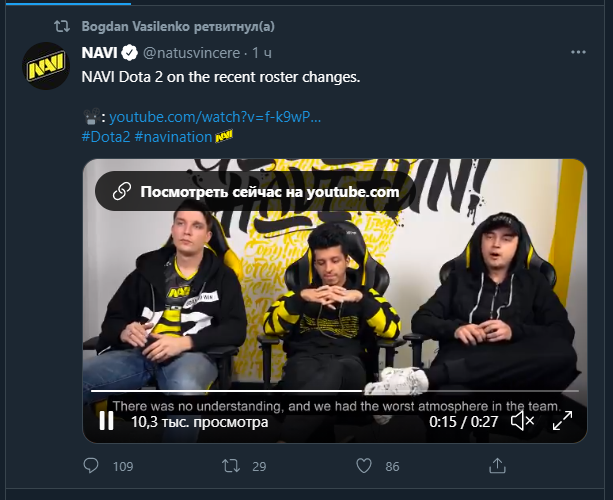Image resolution: width=613 pixels, height=500 pixels.
Task: Open the @natusvincere handle
Action: [191, 52]
